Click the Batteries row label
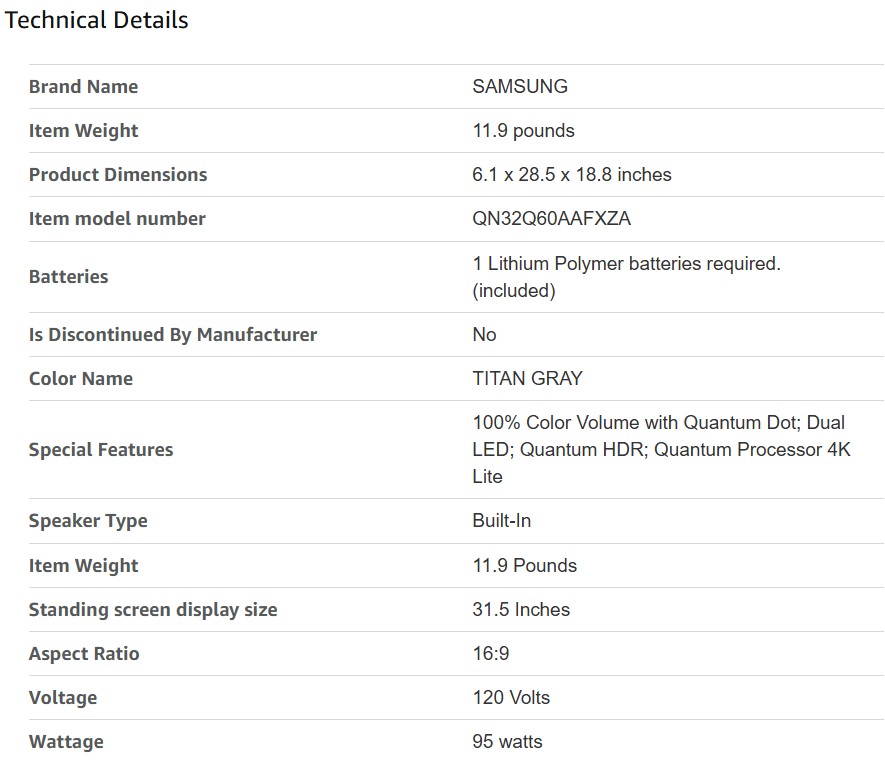This screenshot has height=763, width=885. coord(68,277)
